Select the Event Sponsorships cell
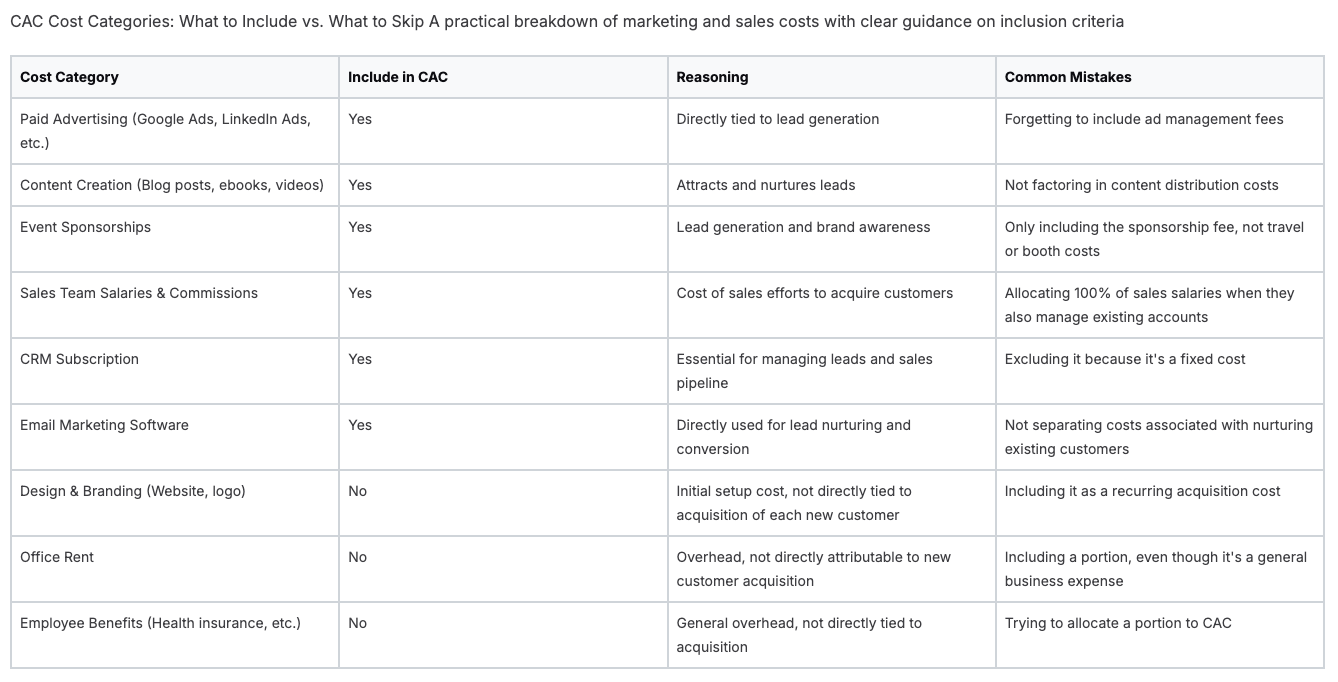This screenshot has width=1338, height=682. click(x=175, y=239)
